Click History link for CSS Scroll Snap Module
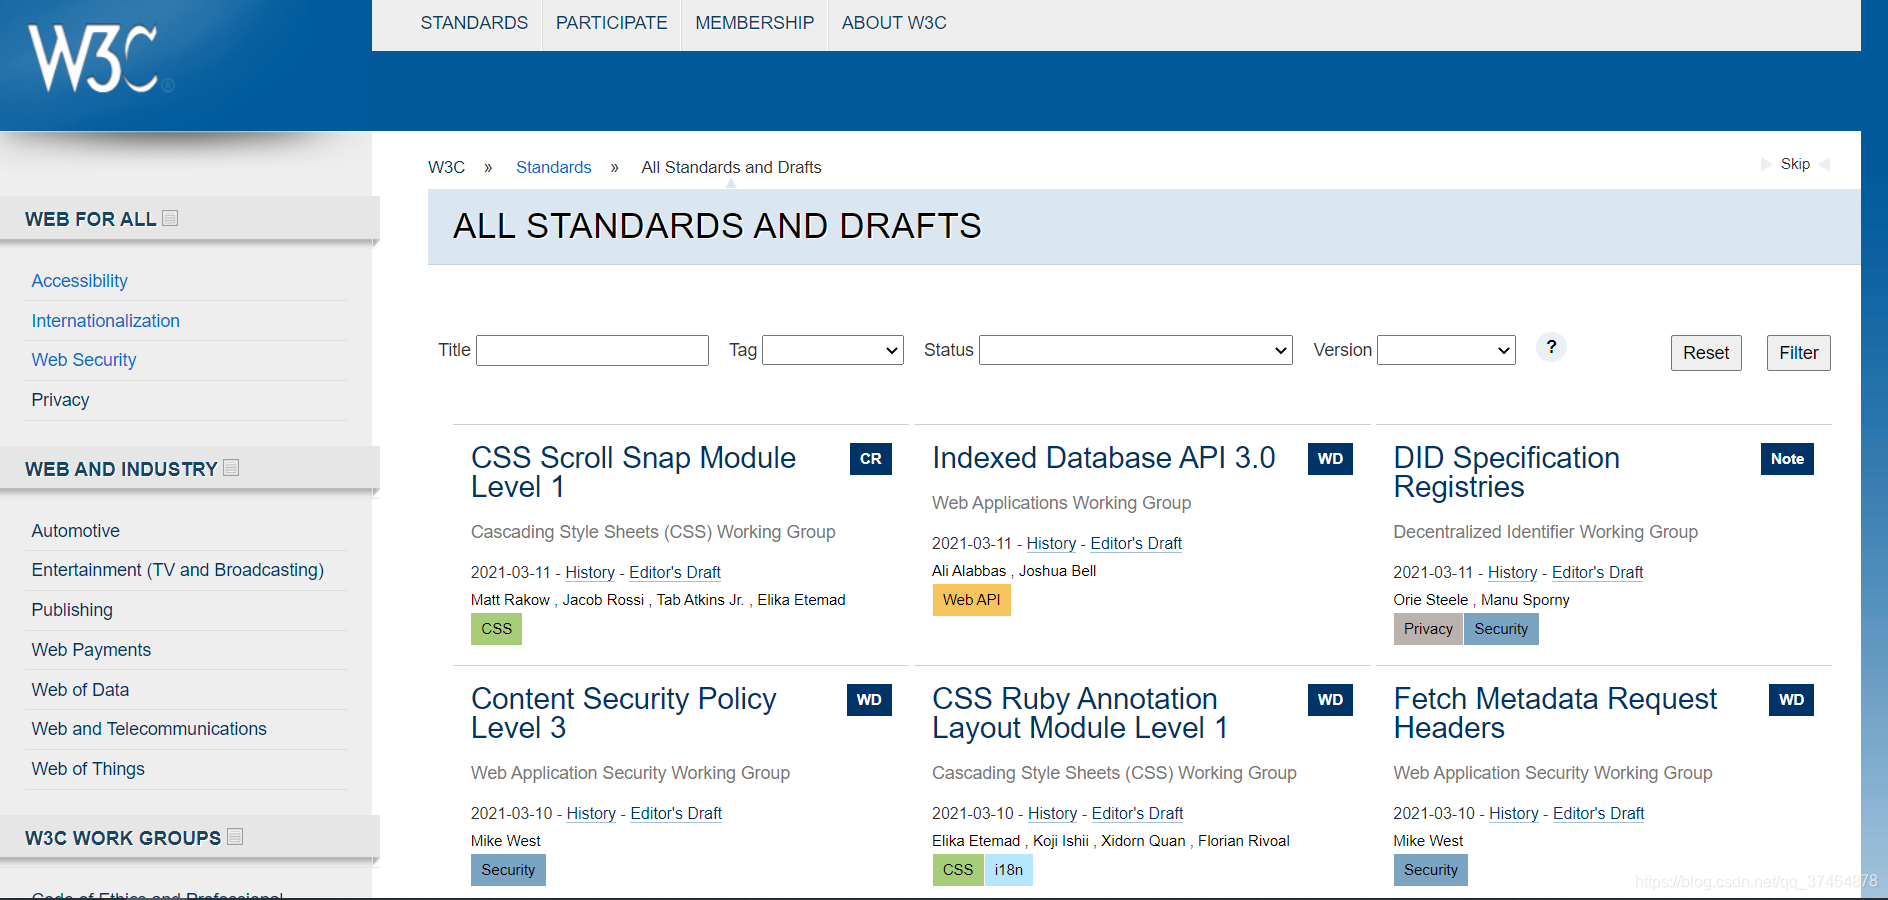Screen dimensions: 1888x900 (x=590, y=572)
